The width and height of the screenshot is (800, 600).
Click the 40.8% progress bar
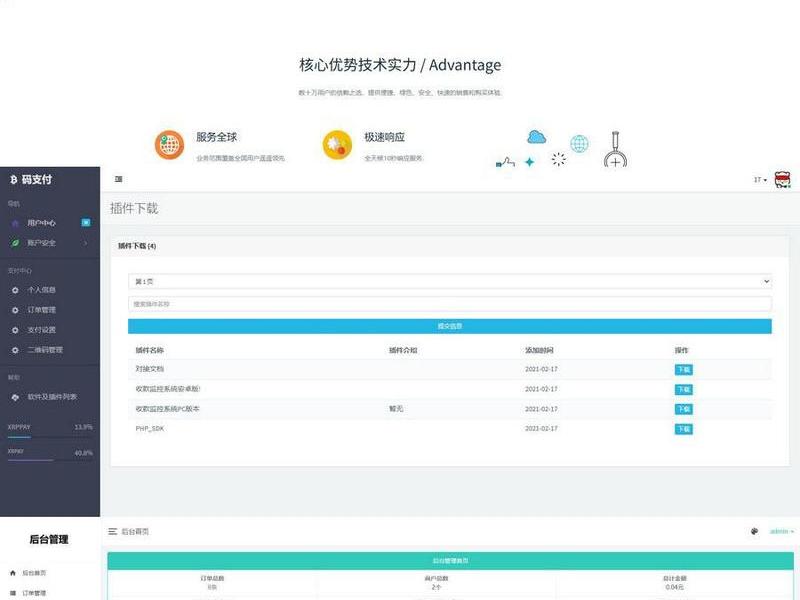50,460
